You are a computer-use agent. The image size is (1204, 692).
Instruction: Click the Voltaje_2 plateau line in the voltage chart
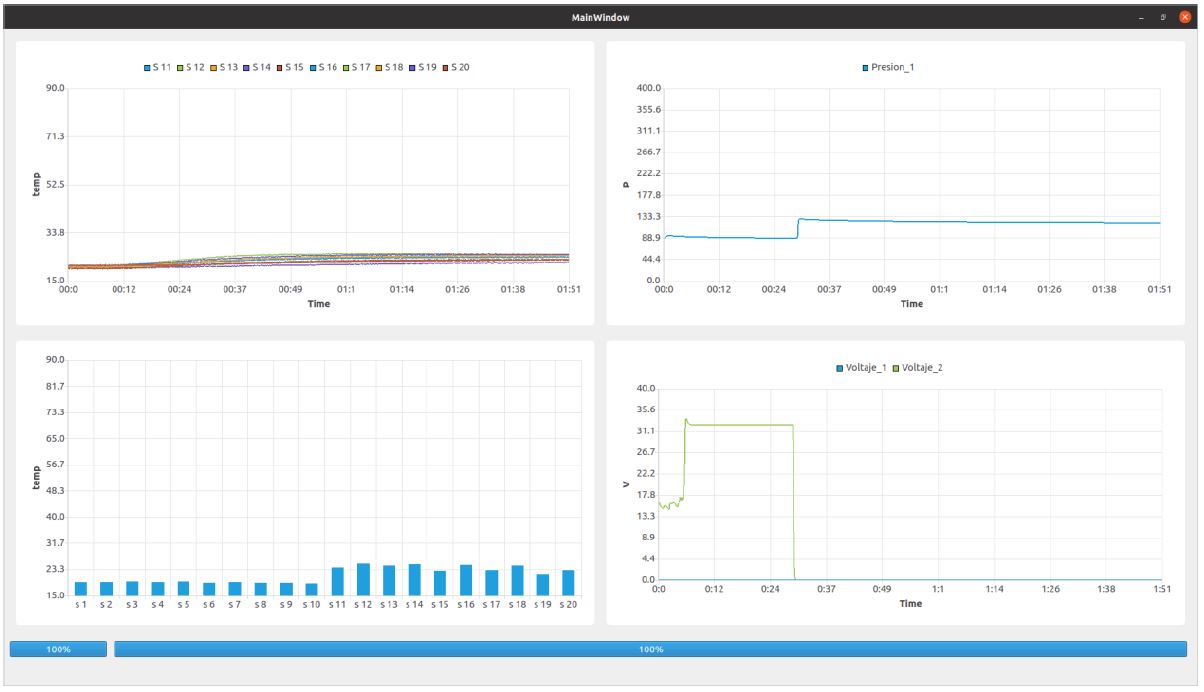(740, 425)
